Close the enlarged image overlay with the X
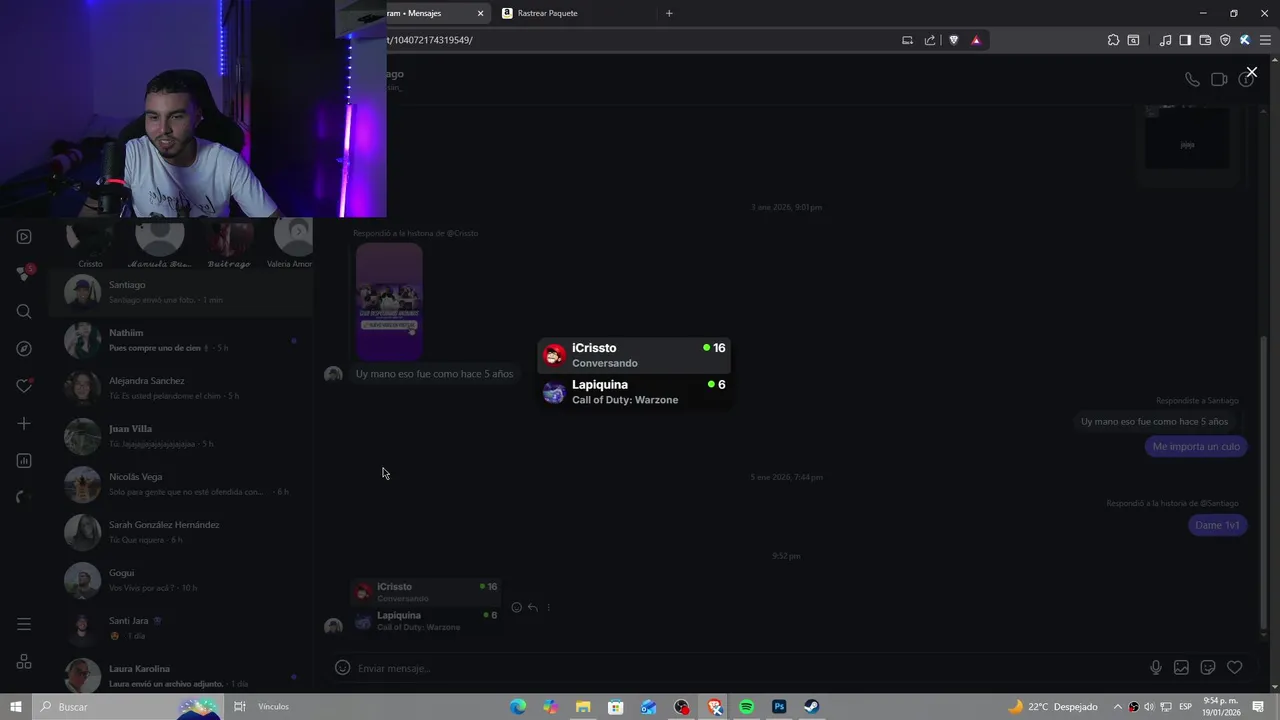 point(1251,72)
